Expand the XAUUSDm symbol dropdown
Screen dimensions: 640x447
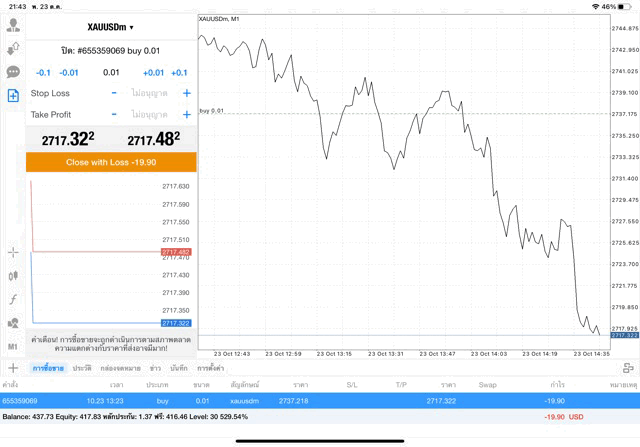[110, 27]
